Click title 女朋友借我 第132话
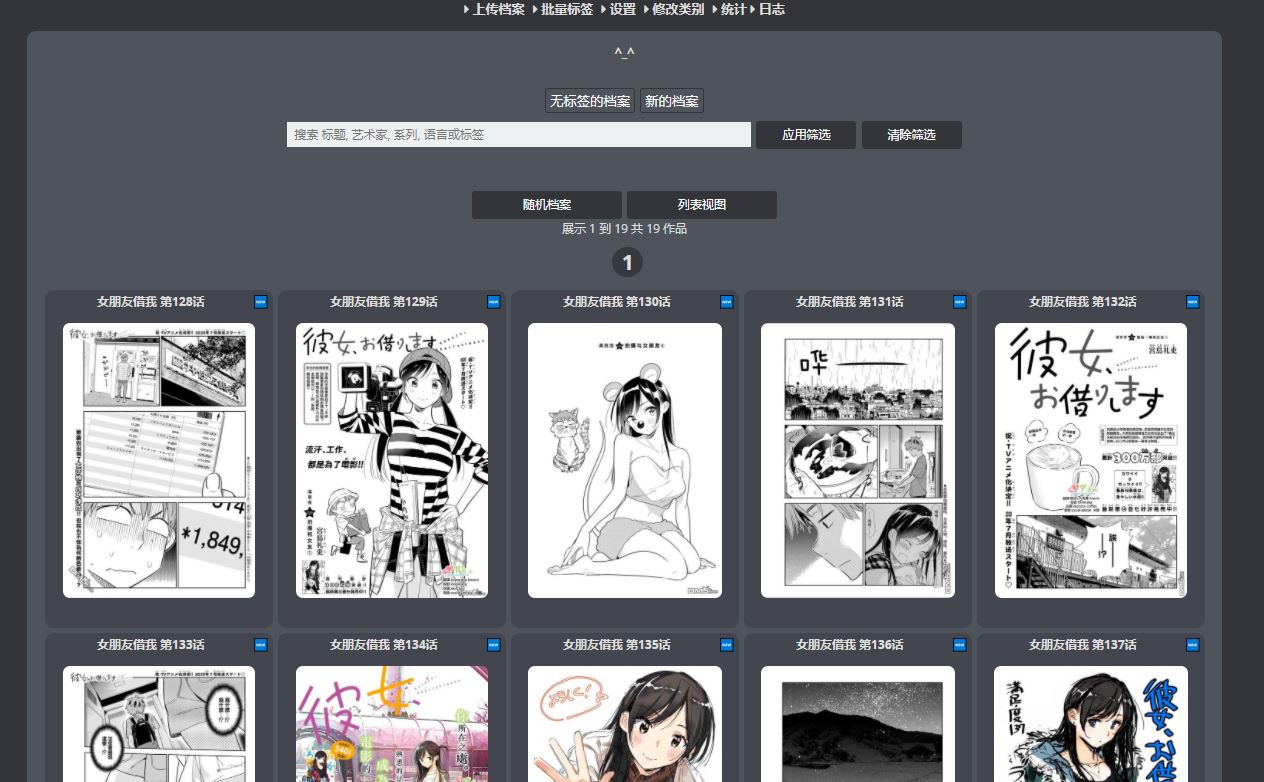This screenshot has height=782, width=1264. 1082,302
